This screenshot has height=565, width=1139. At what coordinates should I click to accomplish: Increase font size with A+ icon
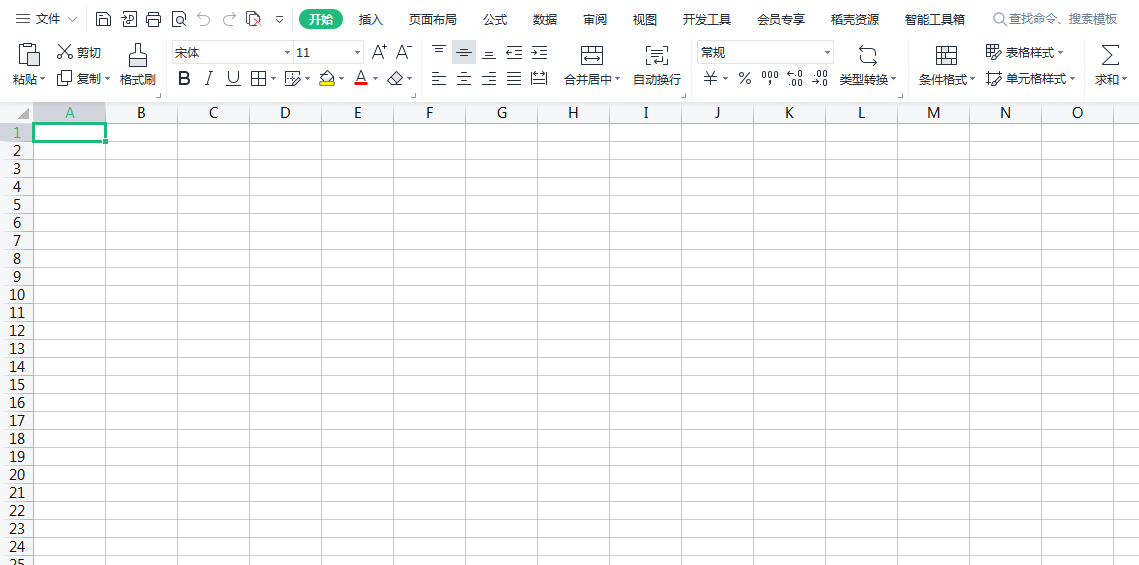point(379,52)
